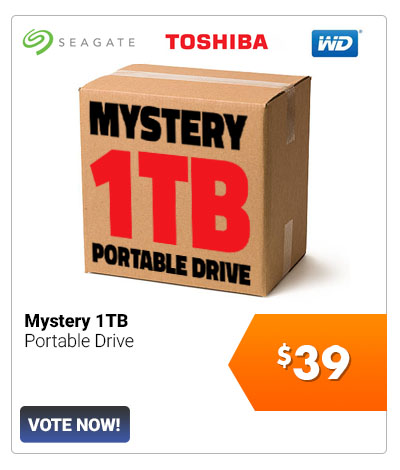Click the number 39 on the banner

tap(321, 363)
